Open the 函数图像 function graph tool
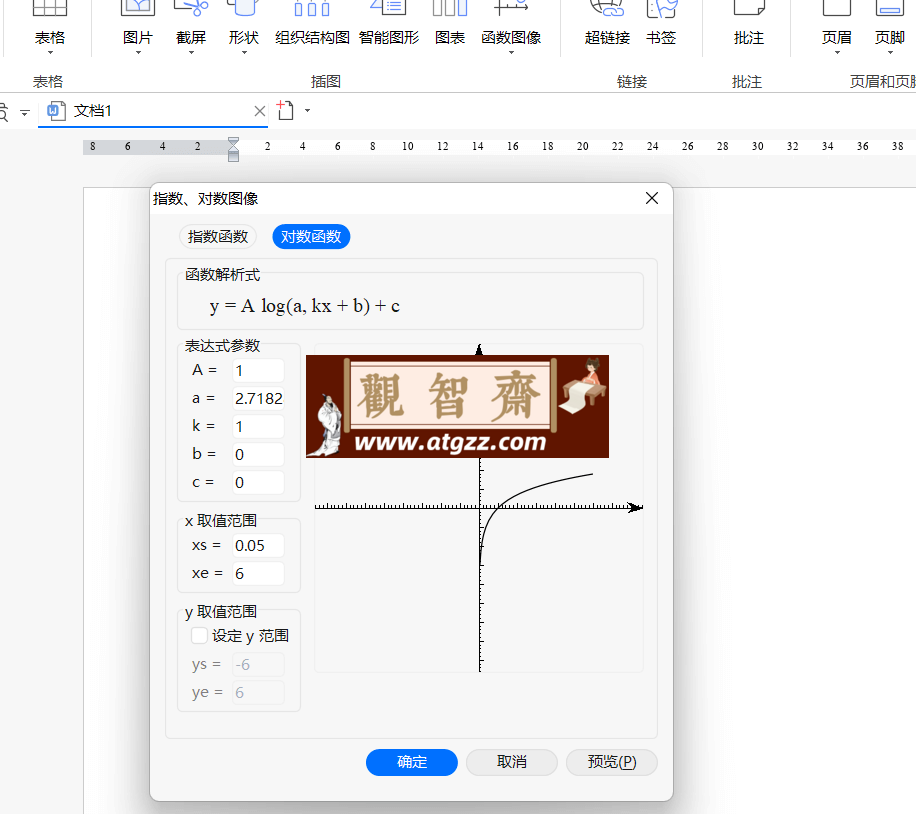917x814 pixels. click(511, 23)
